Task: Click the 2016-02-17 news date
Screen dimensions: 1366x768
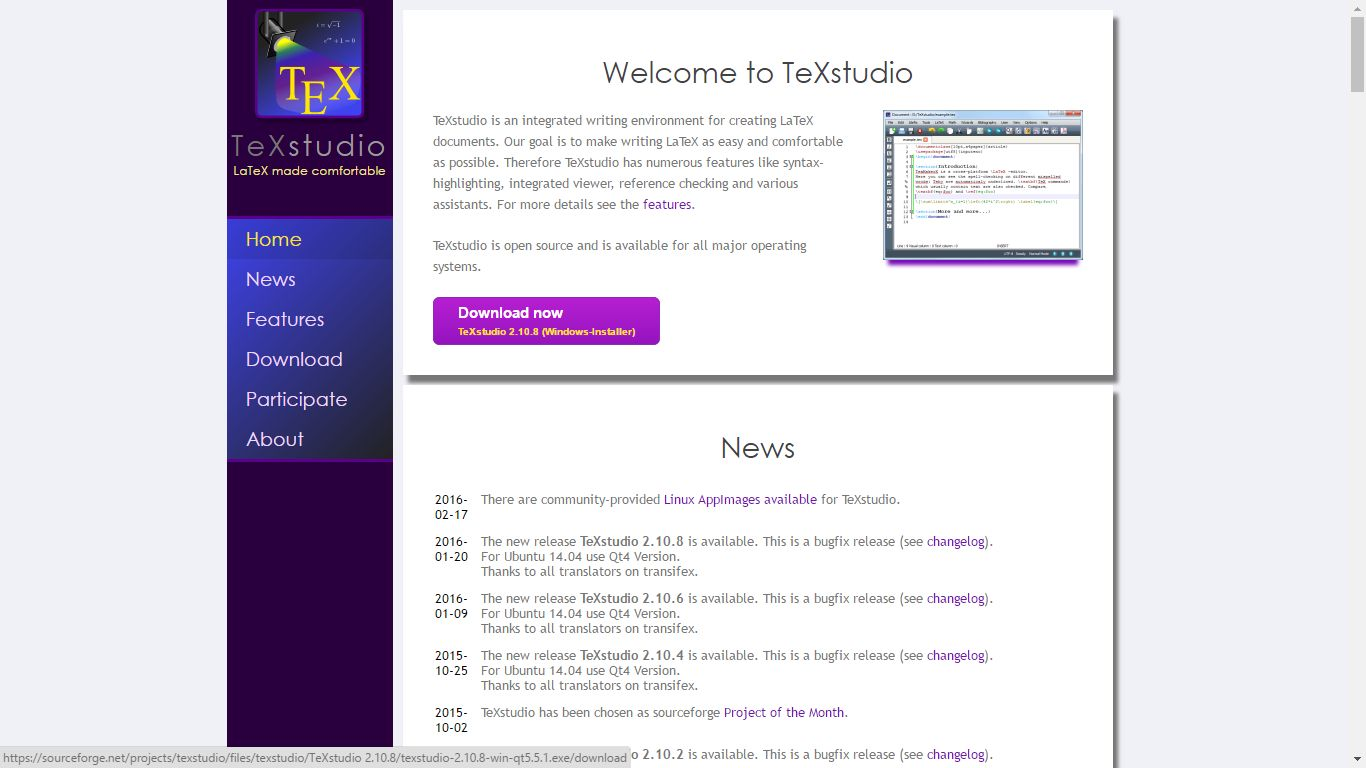Action: click(451, 507)
